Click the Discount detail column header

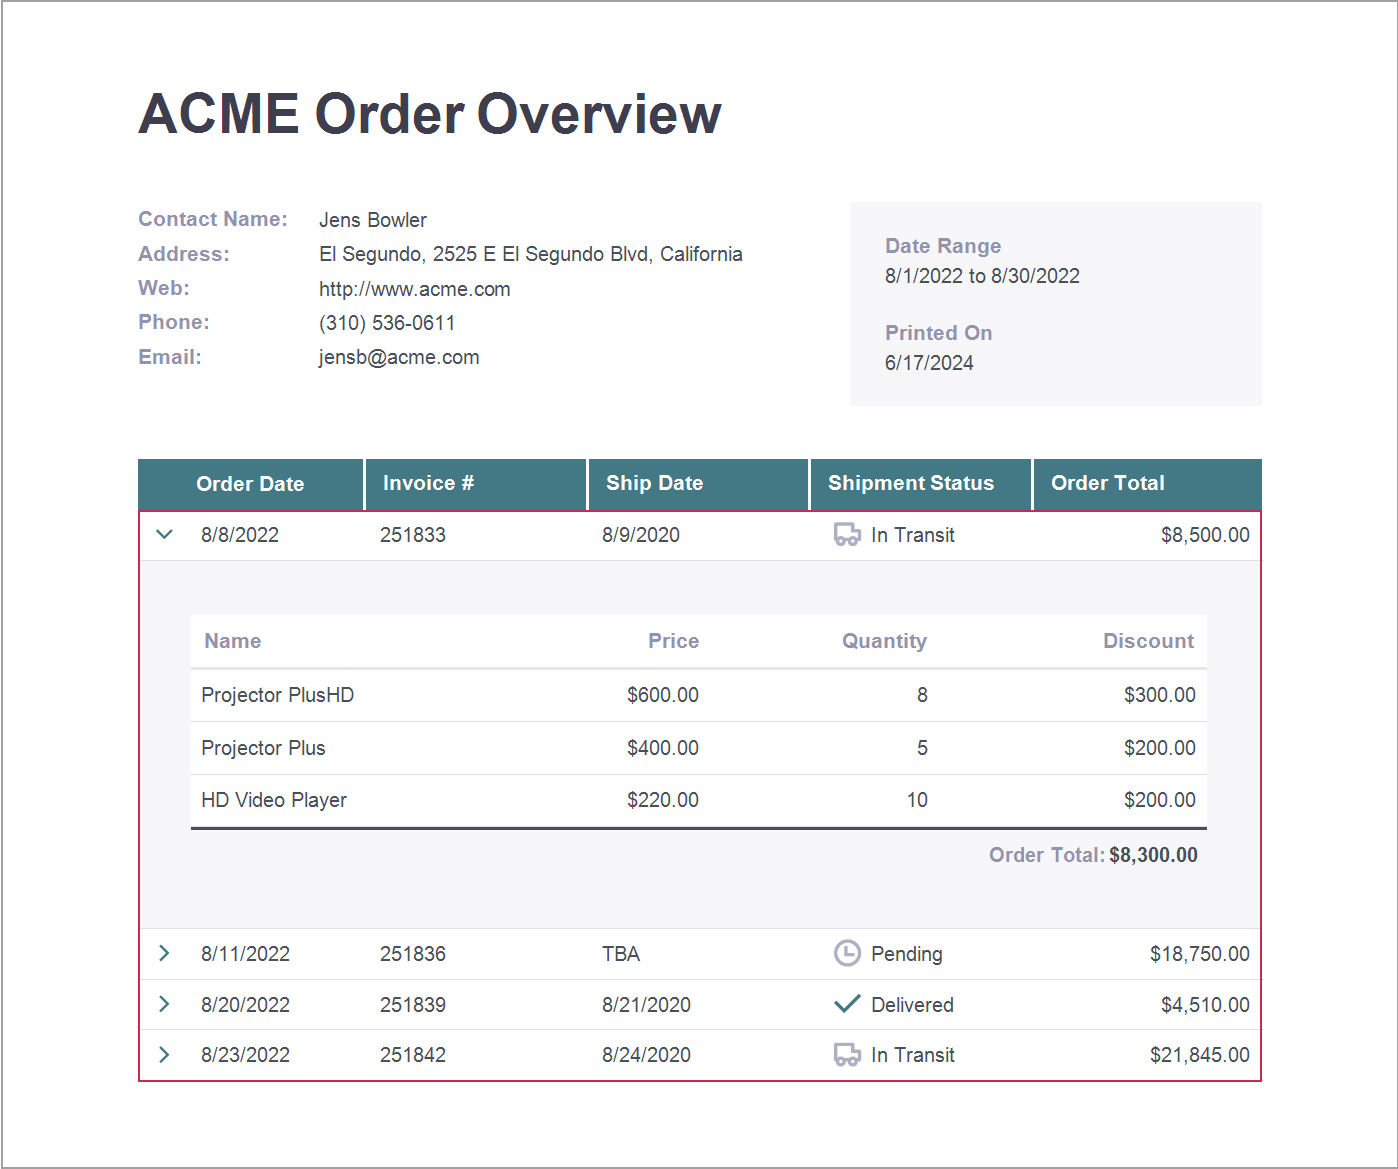(x=1148, y=641)
